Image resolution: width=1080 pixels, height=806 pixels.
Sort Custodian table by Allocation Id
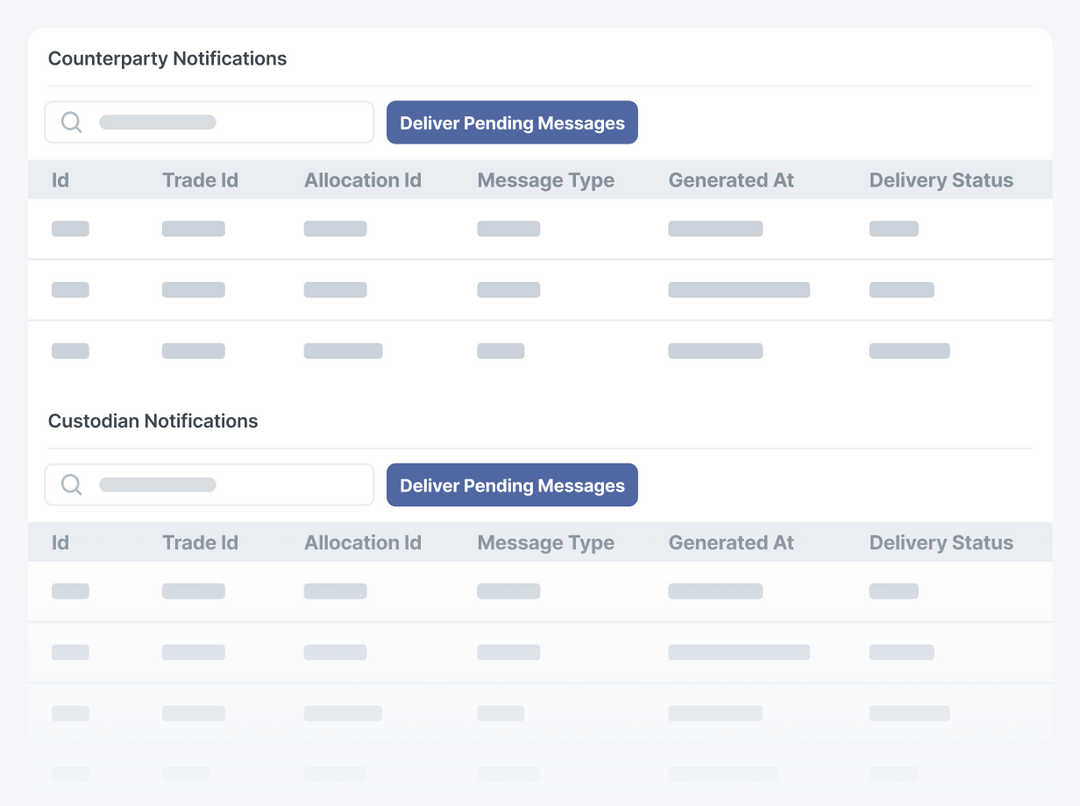tap(363, 543)
